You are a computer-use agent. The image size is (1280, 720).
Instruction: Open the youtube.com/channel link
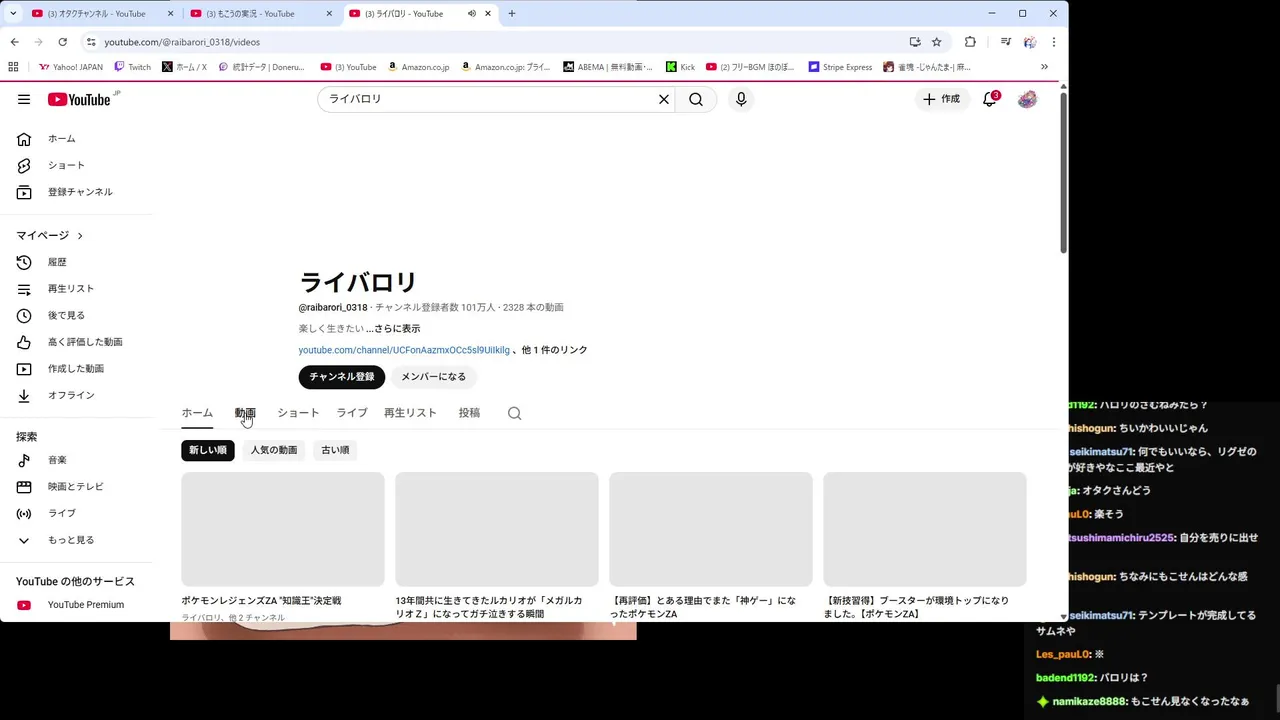click(404, 351)
